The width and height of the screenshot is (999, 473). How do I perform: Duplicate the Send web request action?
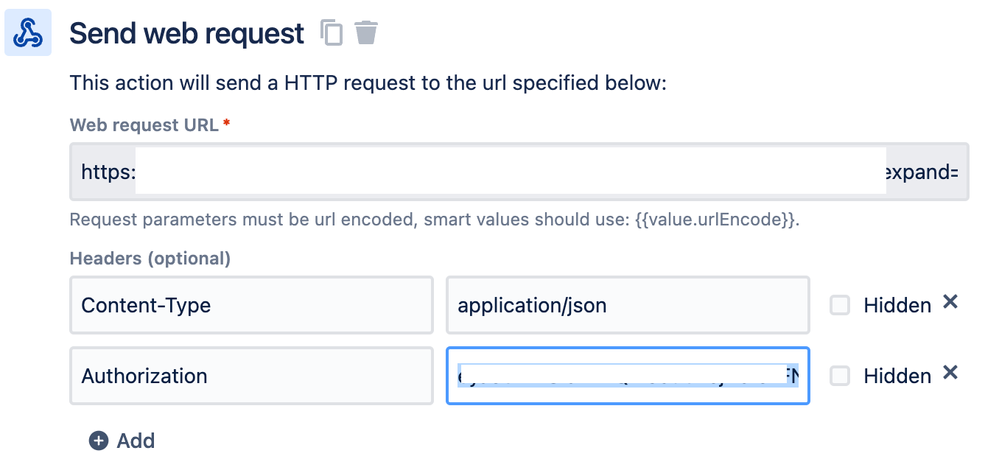click(331, 33)
